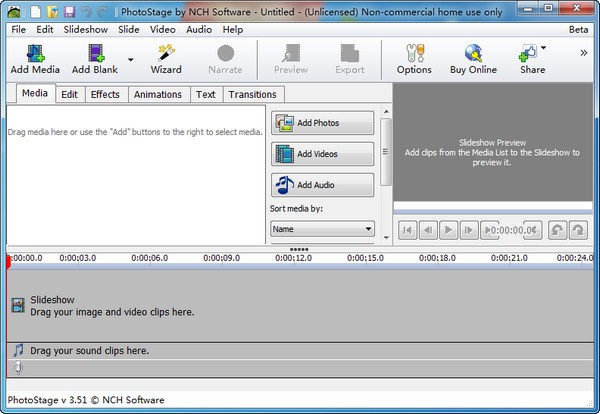Click the media panel scroll down arrow

click(x=386, y=238)
